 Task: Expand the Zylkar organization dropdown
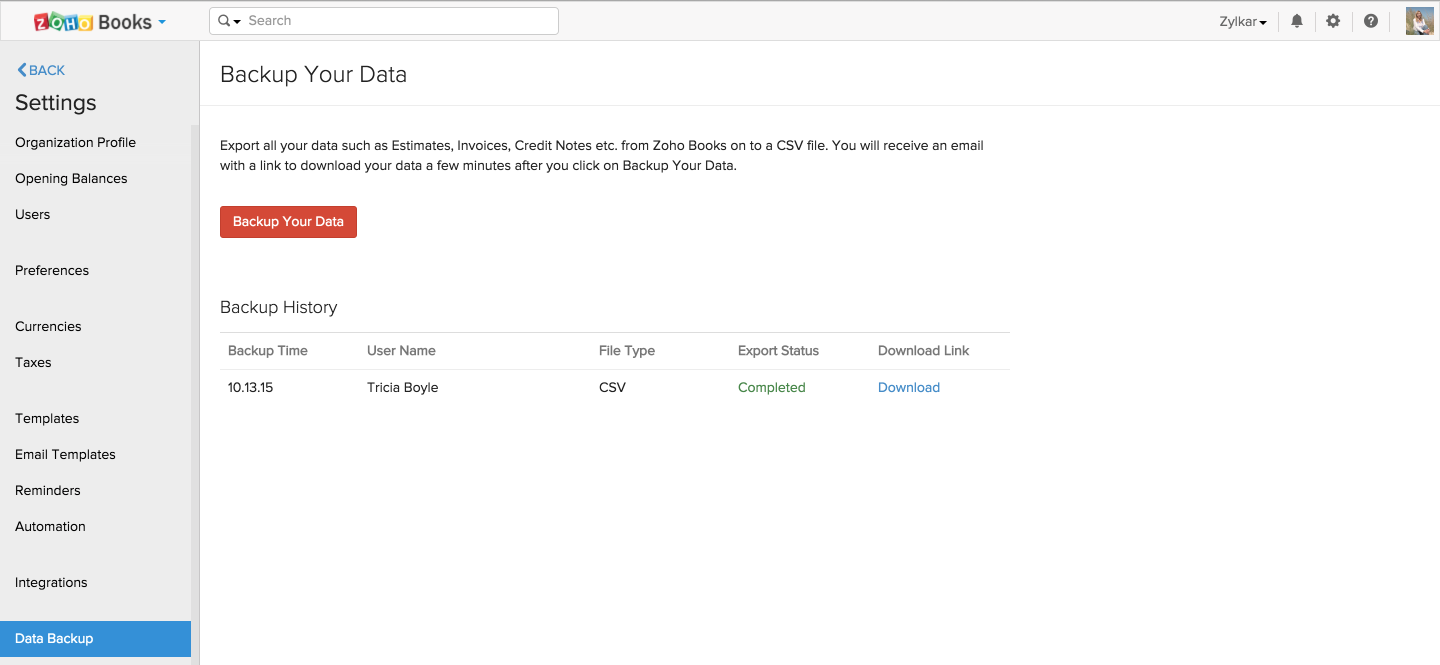[x=1243, y=22]
